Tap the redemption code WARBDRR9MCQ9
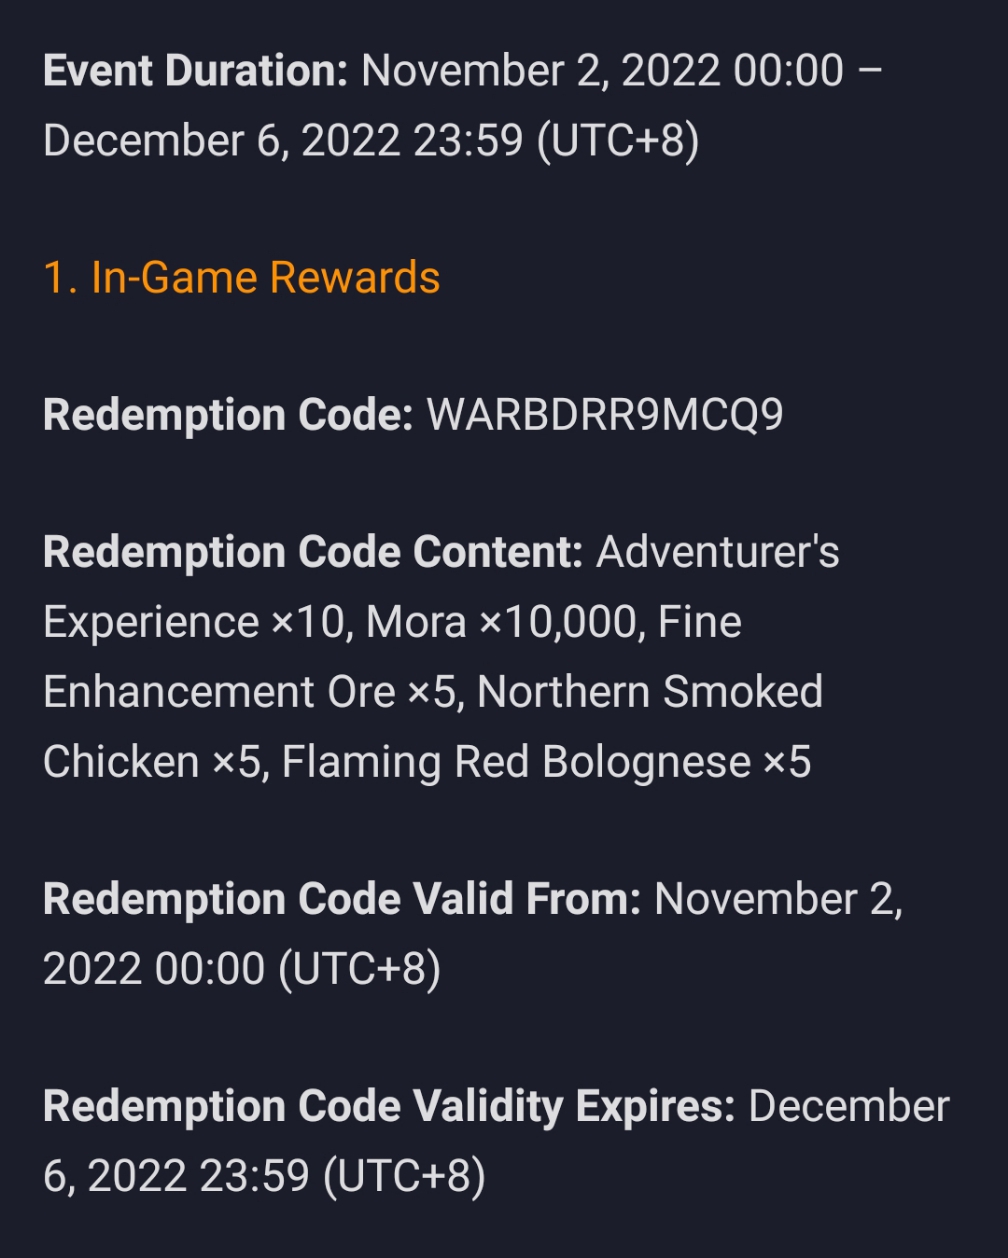Image resolution: width=1008 pixels, height=1258 pixels. [x=604, y=415]
